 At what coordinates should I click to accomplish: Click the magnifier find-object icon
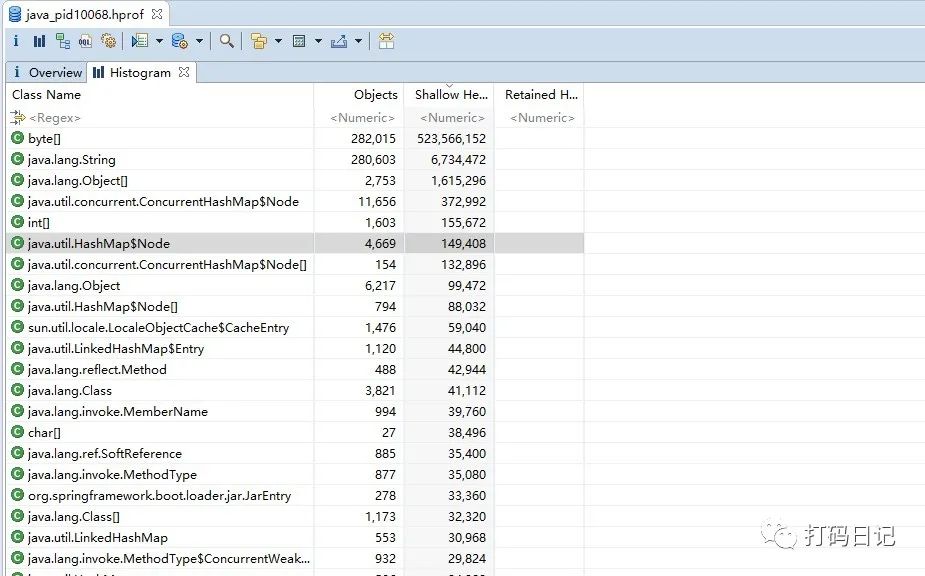[x=227, y=41]
